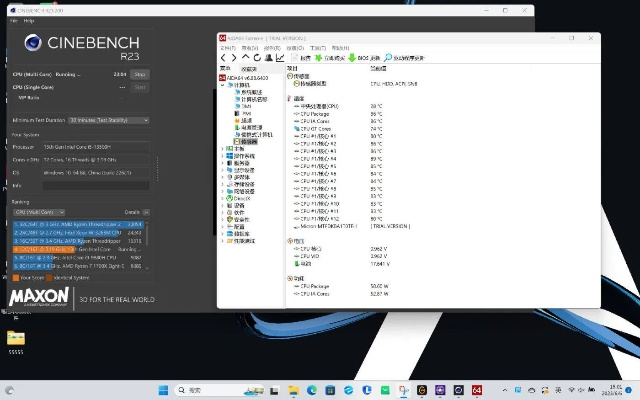
Task: Click the AIDA64 Back navigation arrow
Action: point(223,58)
